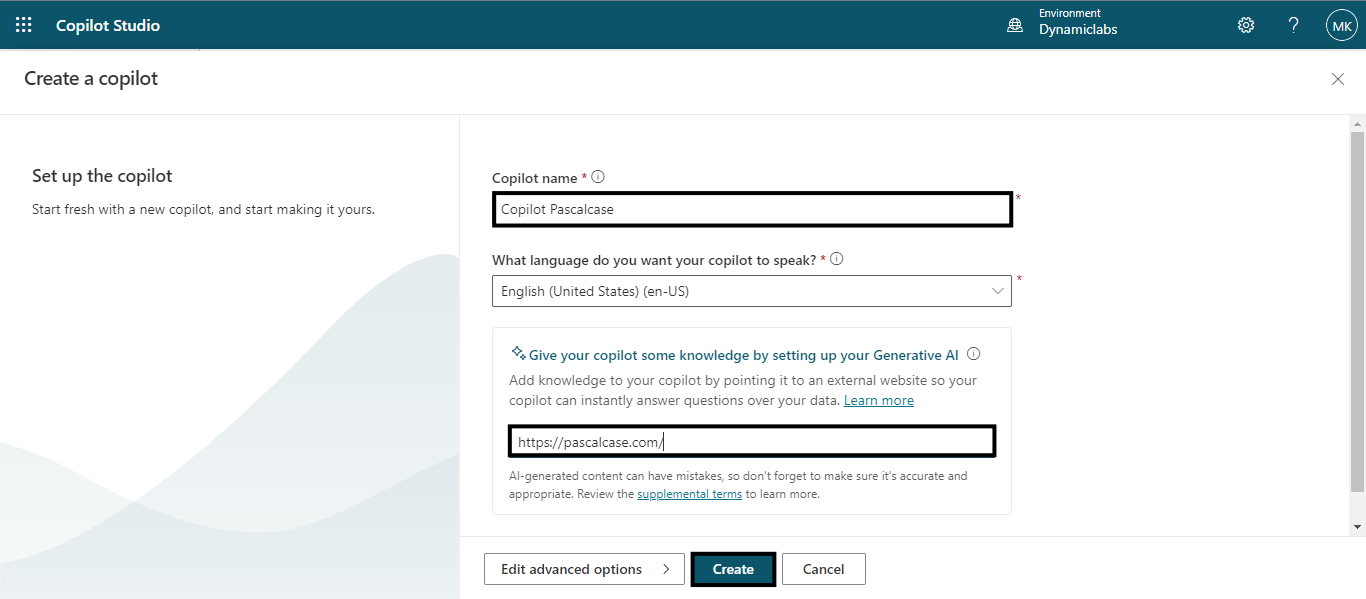This screenshot has height=599, width=1366.
Task: Click the help question mark icon
Action: coord(1293,25)
